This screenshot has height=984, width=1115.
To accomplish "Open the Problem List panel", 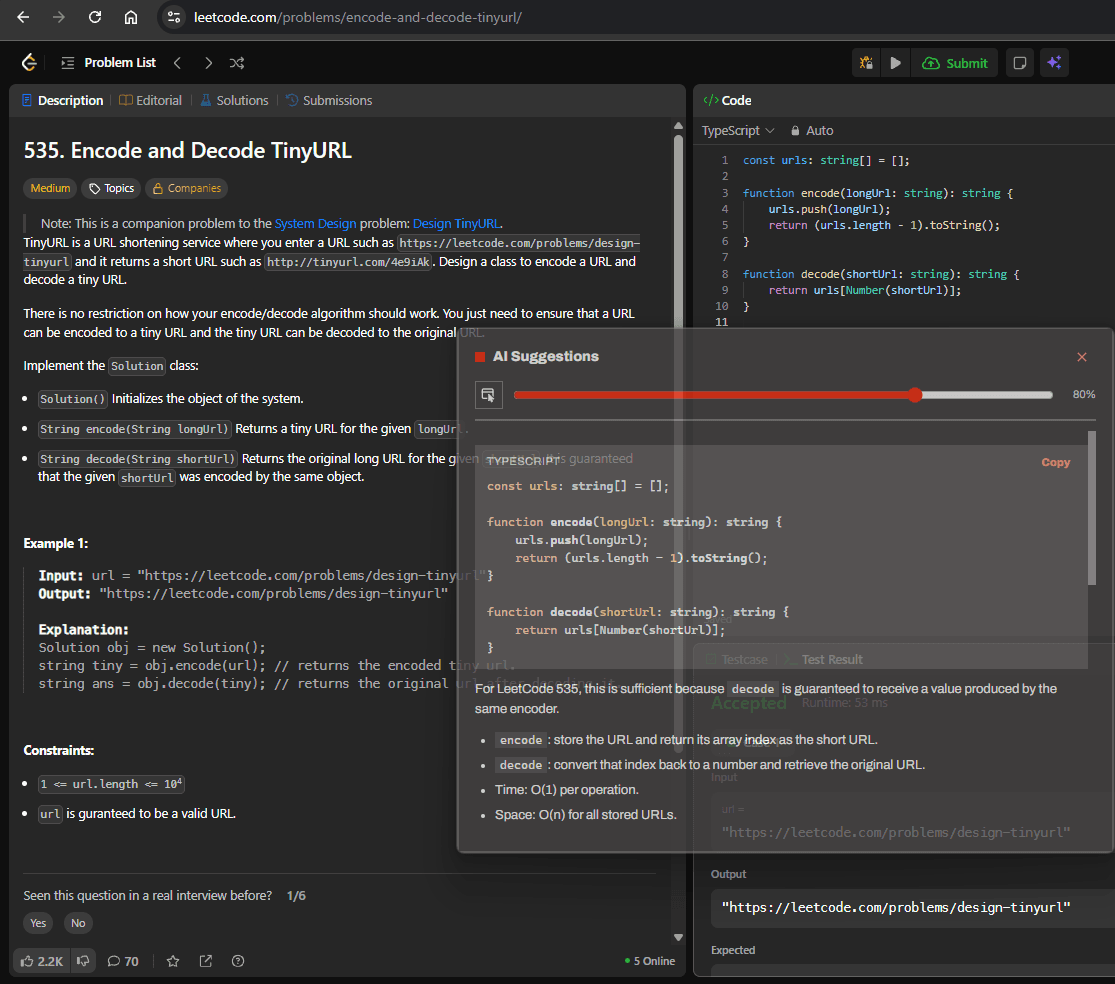I will click(109, 63).
